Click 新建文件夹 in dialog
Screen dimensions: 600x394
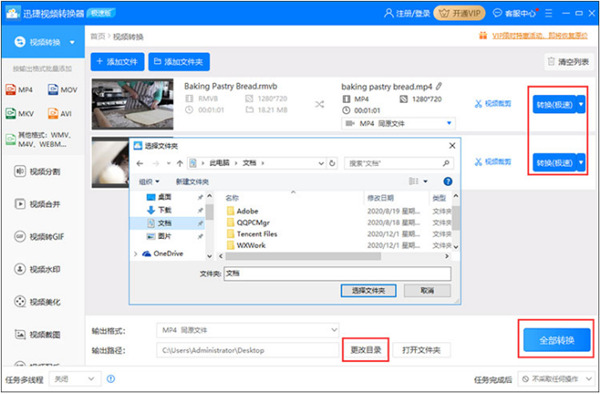click(192, 182)
